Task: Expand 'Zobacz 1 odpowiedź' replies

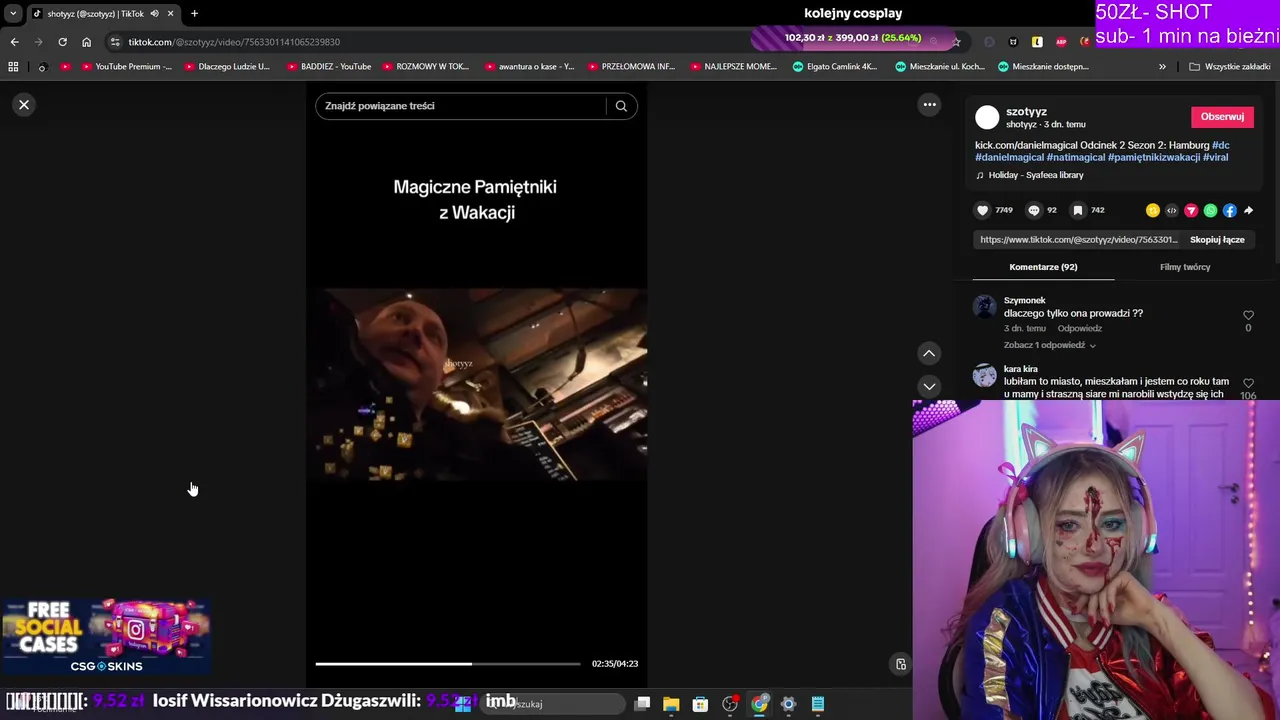Action: click(x=1050, y=345)
